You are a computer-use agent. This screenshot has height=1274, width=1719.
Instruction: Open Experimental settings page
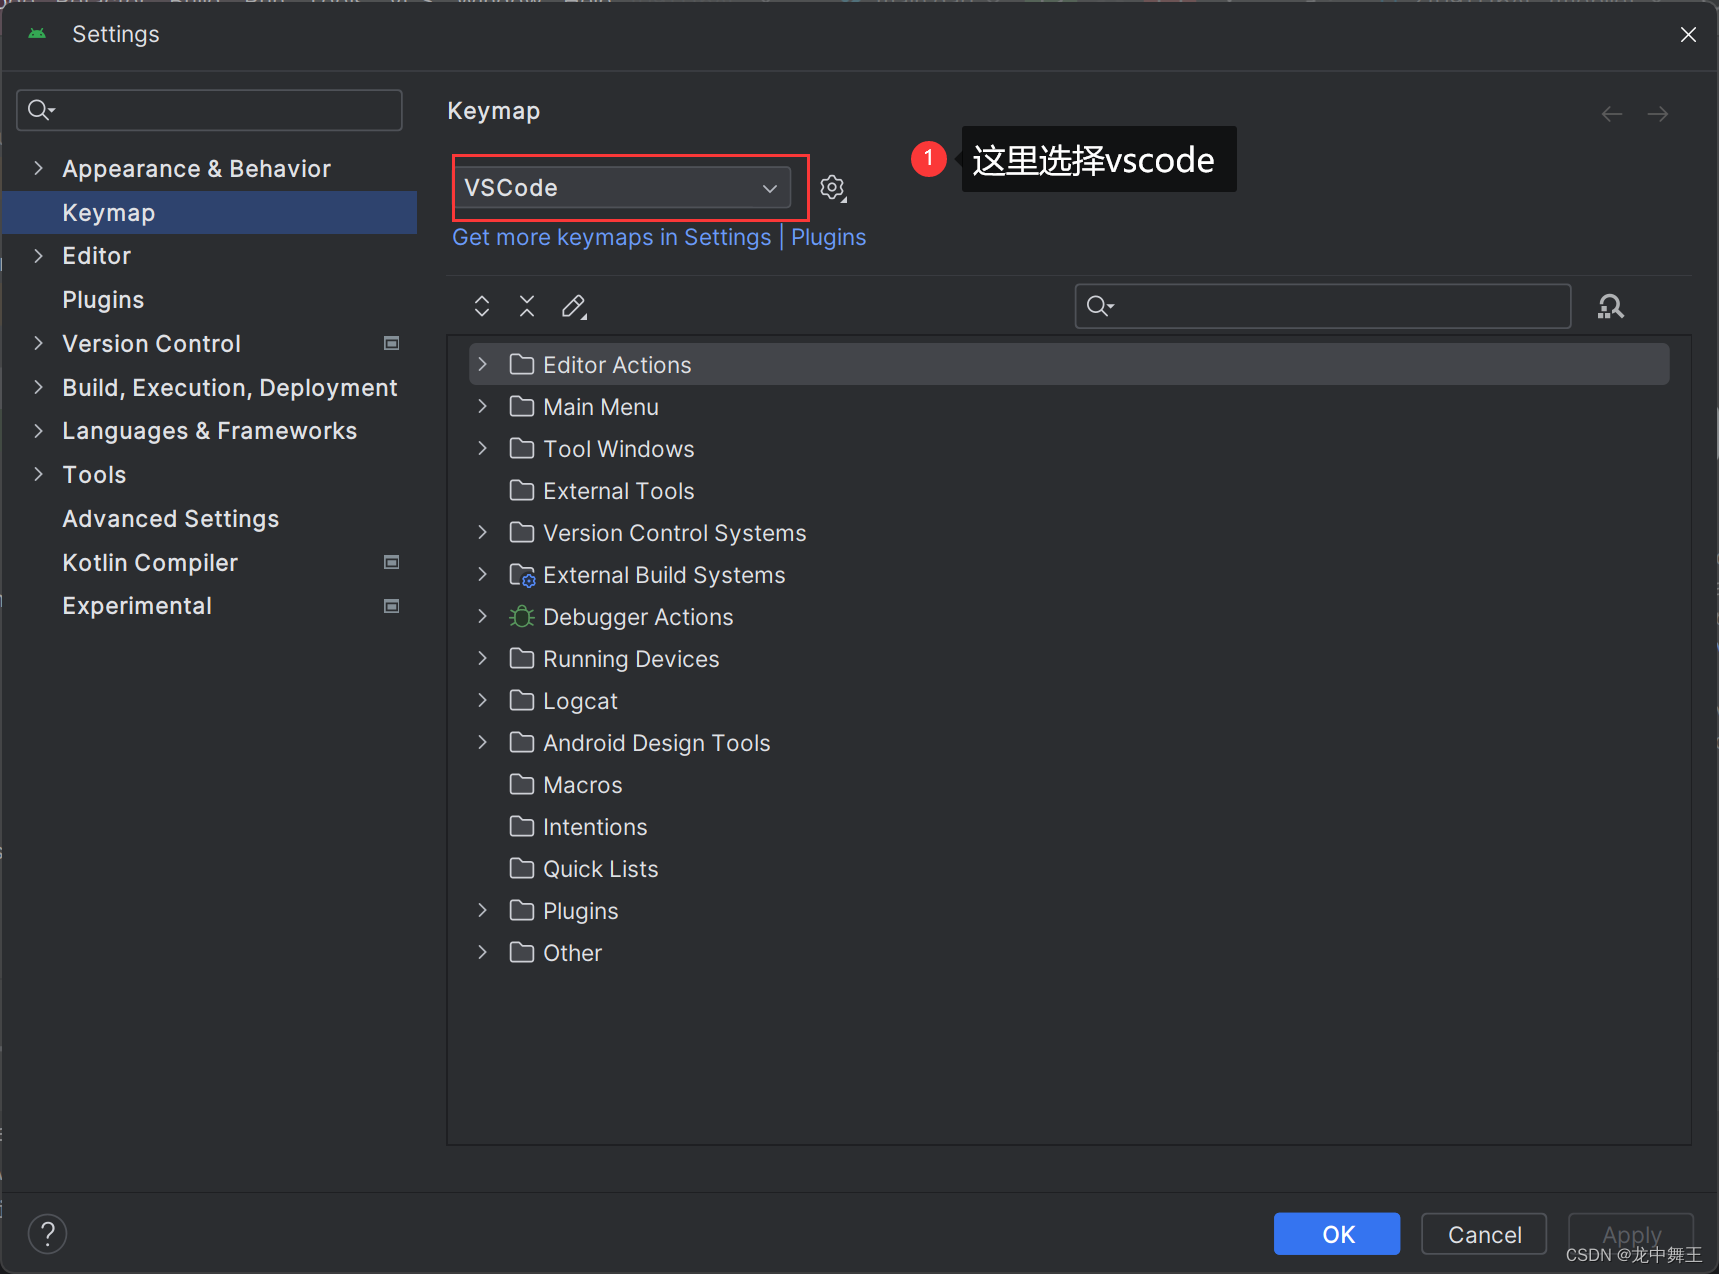(x=209, y=606)
